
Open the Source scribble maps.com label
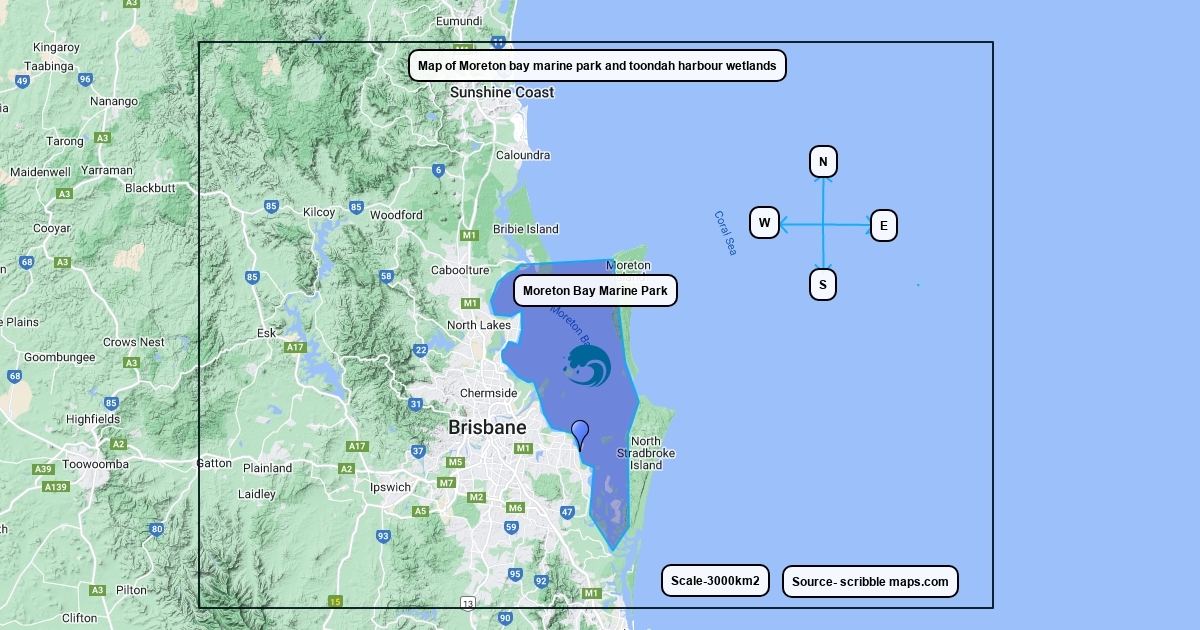pos(870,581)
